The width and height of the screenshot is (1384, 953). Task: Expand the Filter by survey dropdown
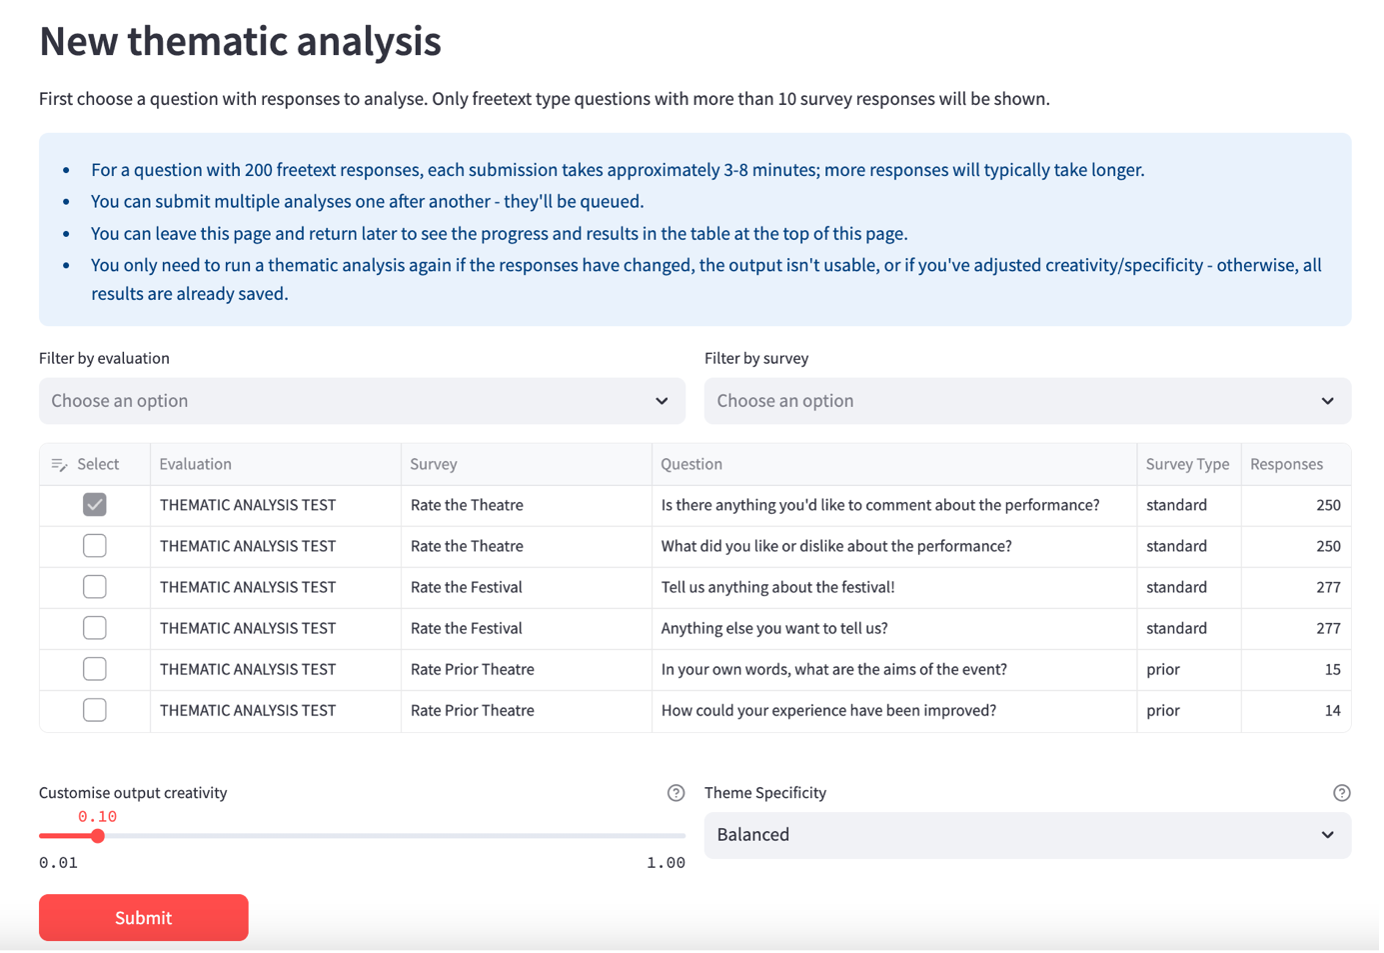pyautogui.click(x=1026, y=401)
